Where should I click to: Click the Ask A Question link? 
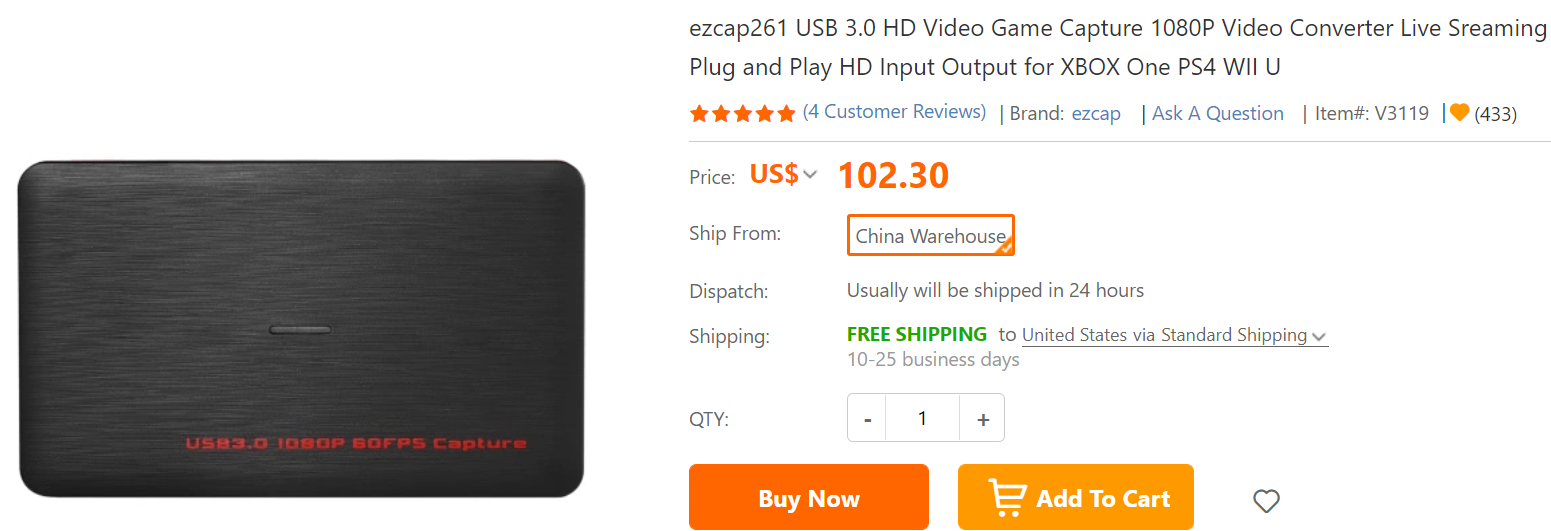(x=1218, y=113)
